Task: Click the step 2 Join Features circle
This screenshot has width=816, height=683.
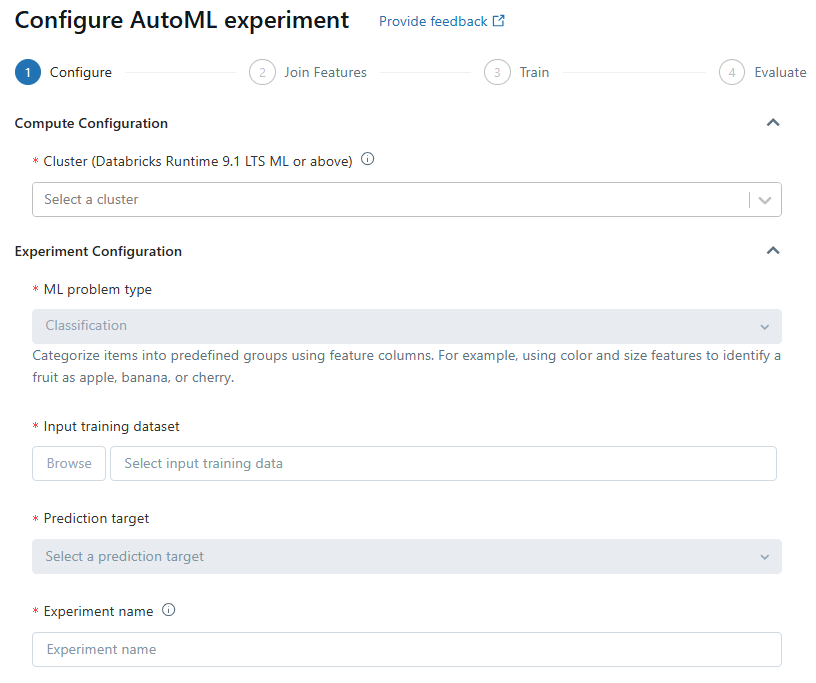Action: (x=262, y=72)
